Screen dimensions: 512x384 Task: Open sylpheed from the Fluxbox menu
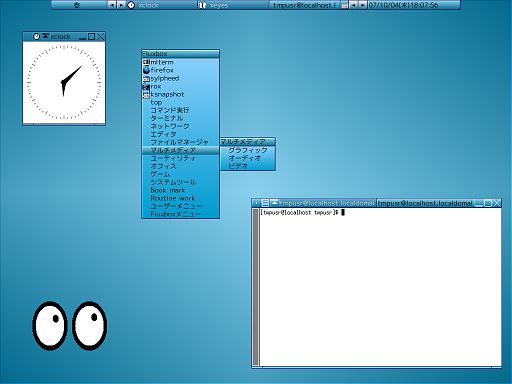click(180, 78)
